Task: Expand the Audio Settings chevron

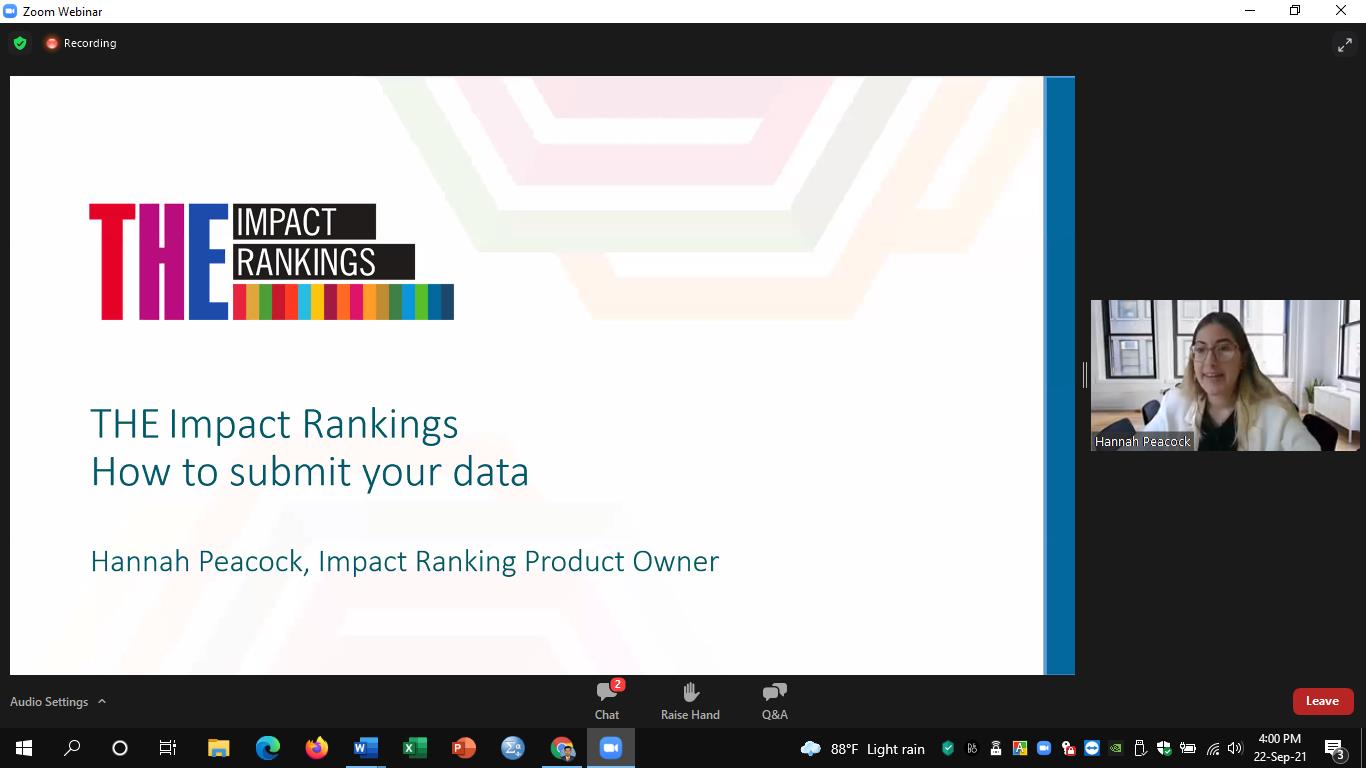Action: (x=102, y=702)
